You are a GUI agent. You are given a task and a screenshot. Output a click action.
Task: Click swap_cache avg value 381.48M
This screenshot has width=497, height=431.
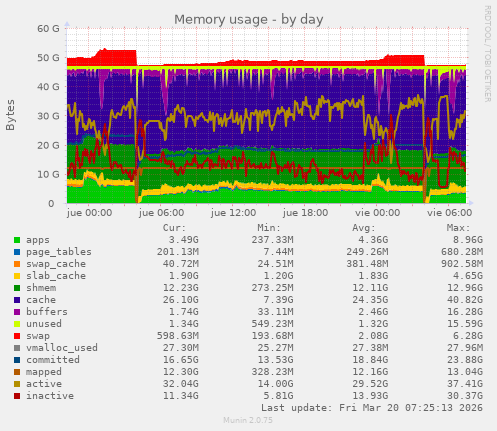[367, 264]
